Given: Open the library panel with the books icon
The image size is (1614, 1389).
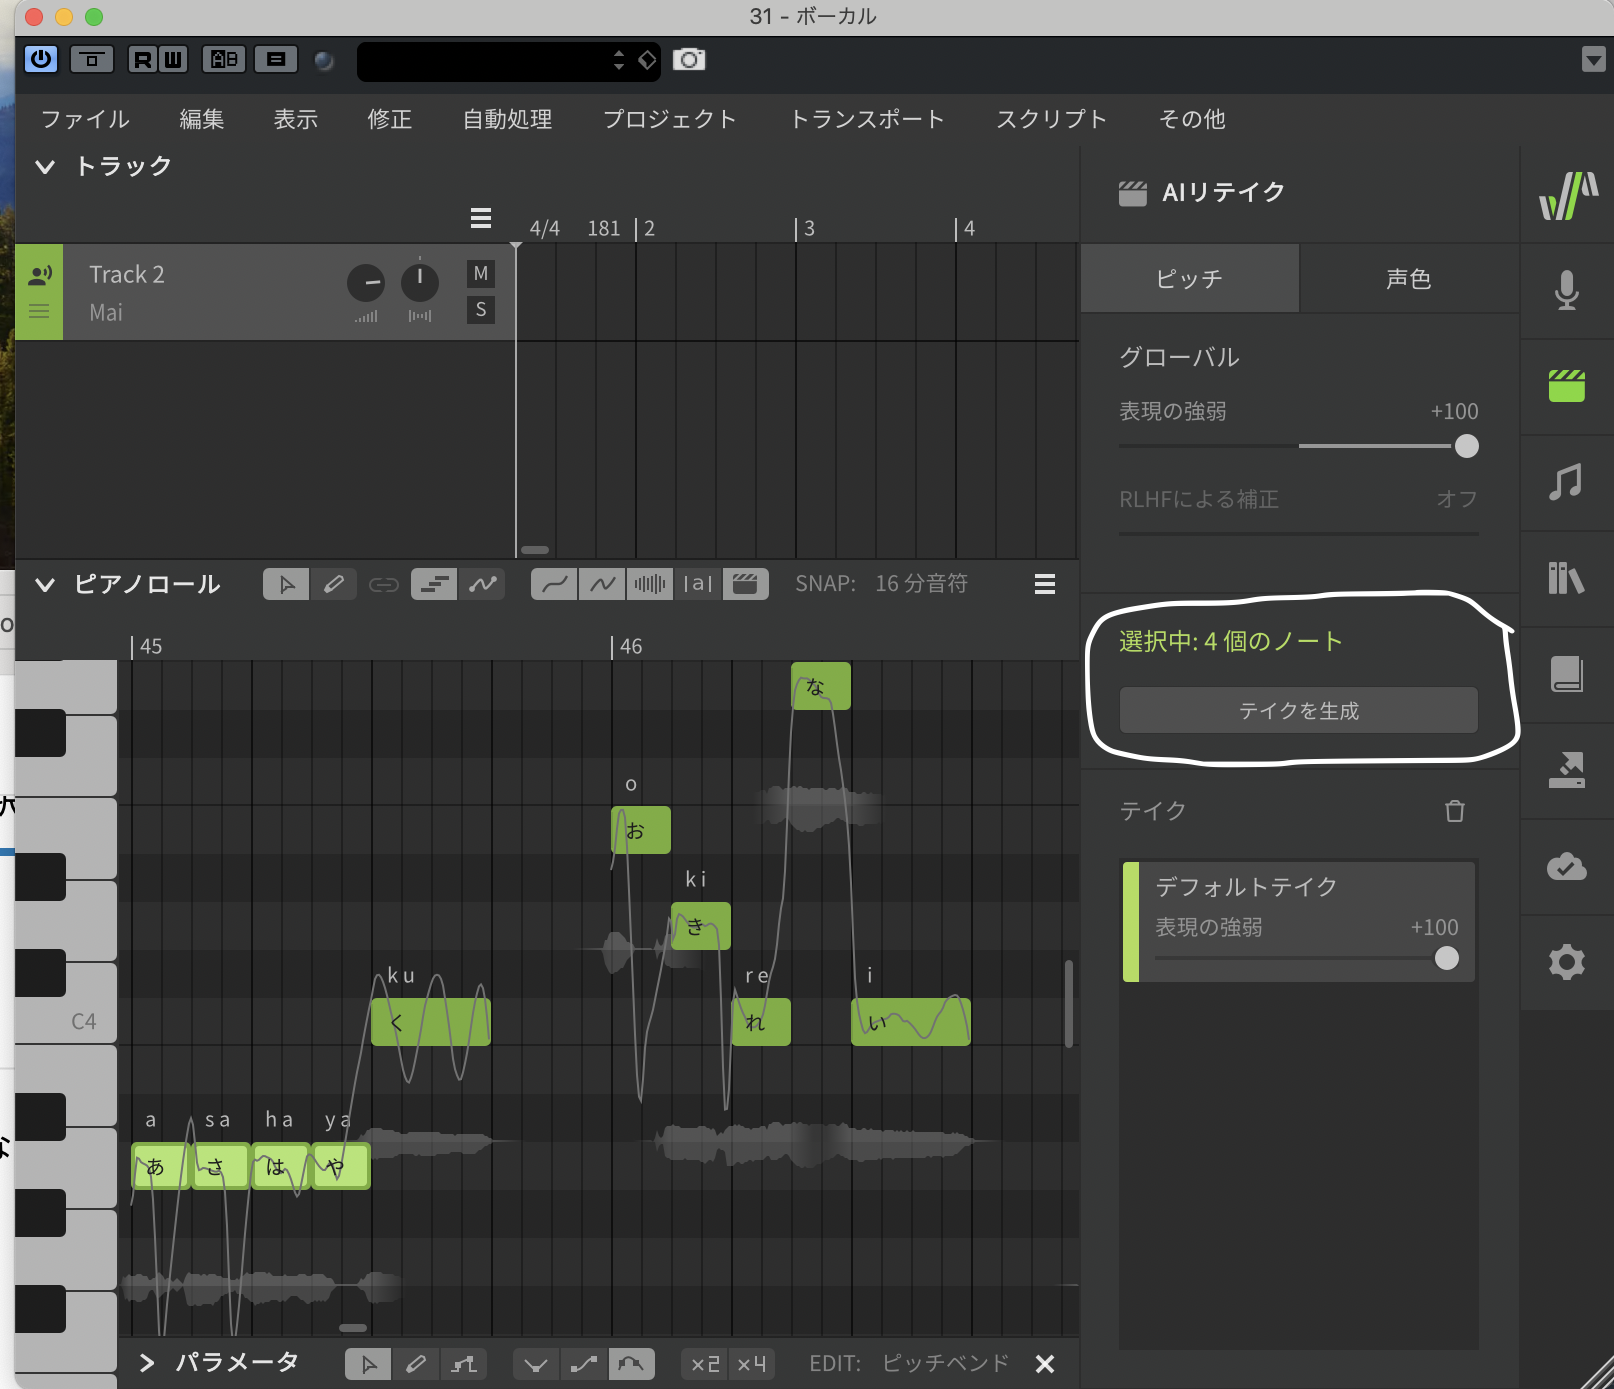Looking at the screenshot, I should [1566, 578].
